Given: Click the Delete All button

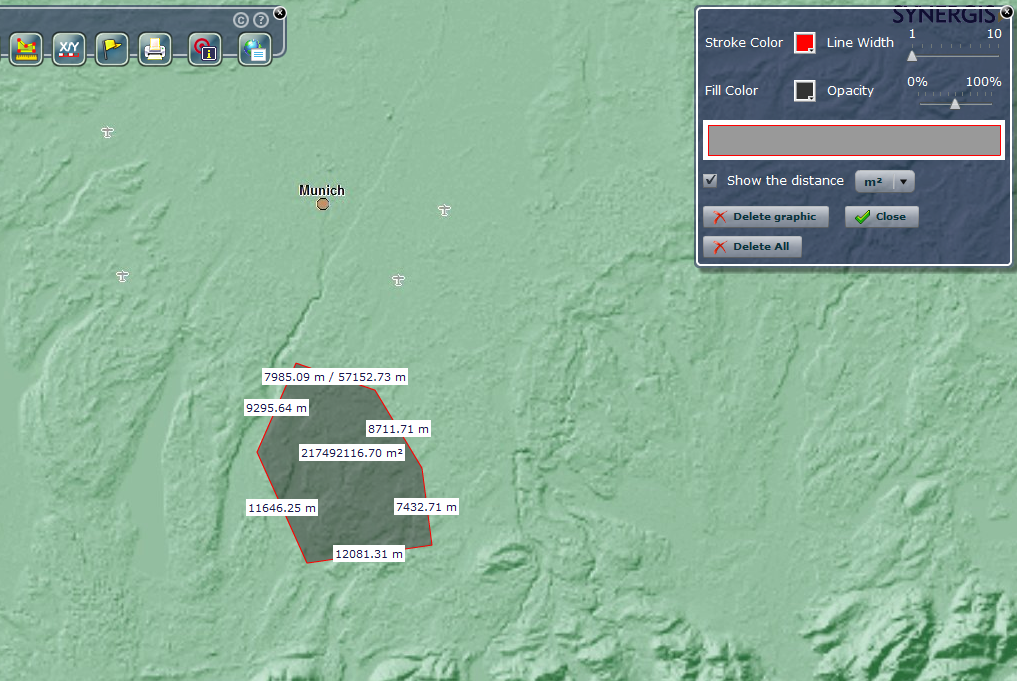Looking at the screenshot, I should click(752, 247).
